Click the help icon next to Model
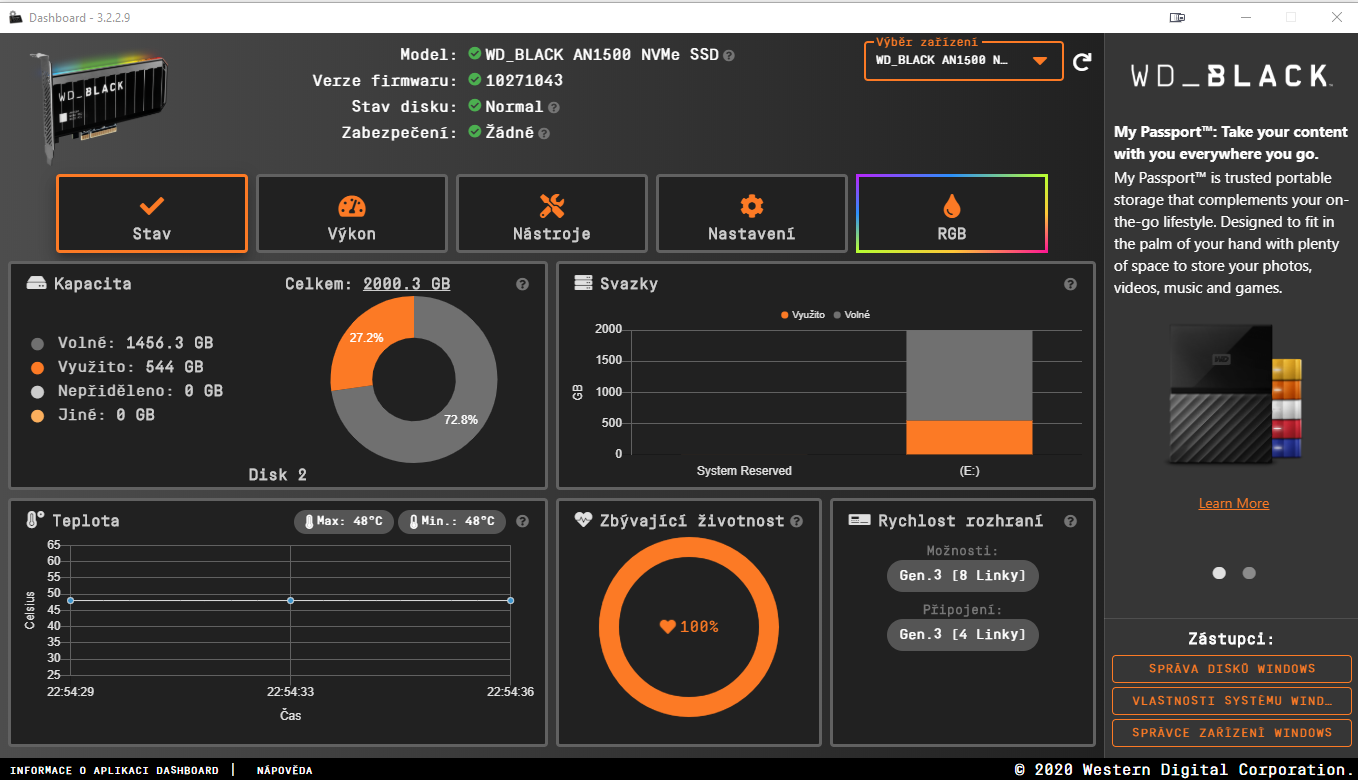This screenshot has height=780, width=1358. 729,55
